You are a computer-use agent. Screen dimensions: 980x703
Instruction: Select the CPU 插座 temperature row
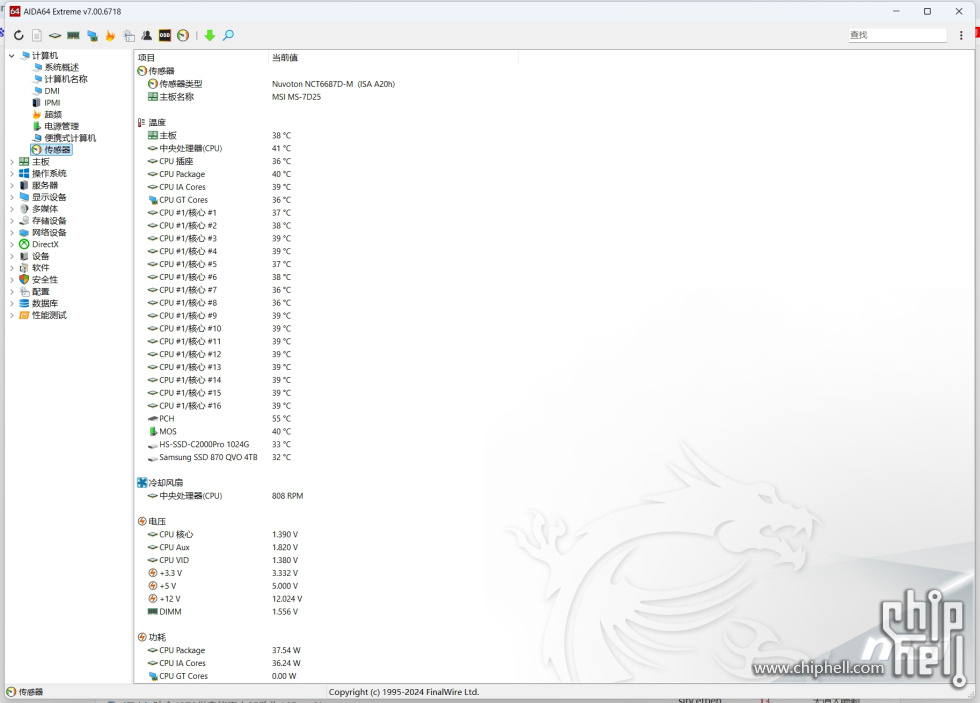tap(219, 161)
